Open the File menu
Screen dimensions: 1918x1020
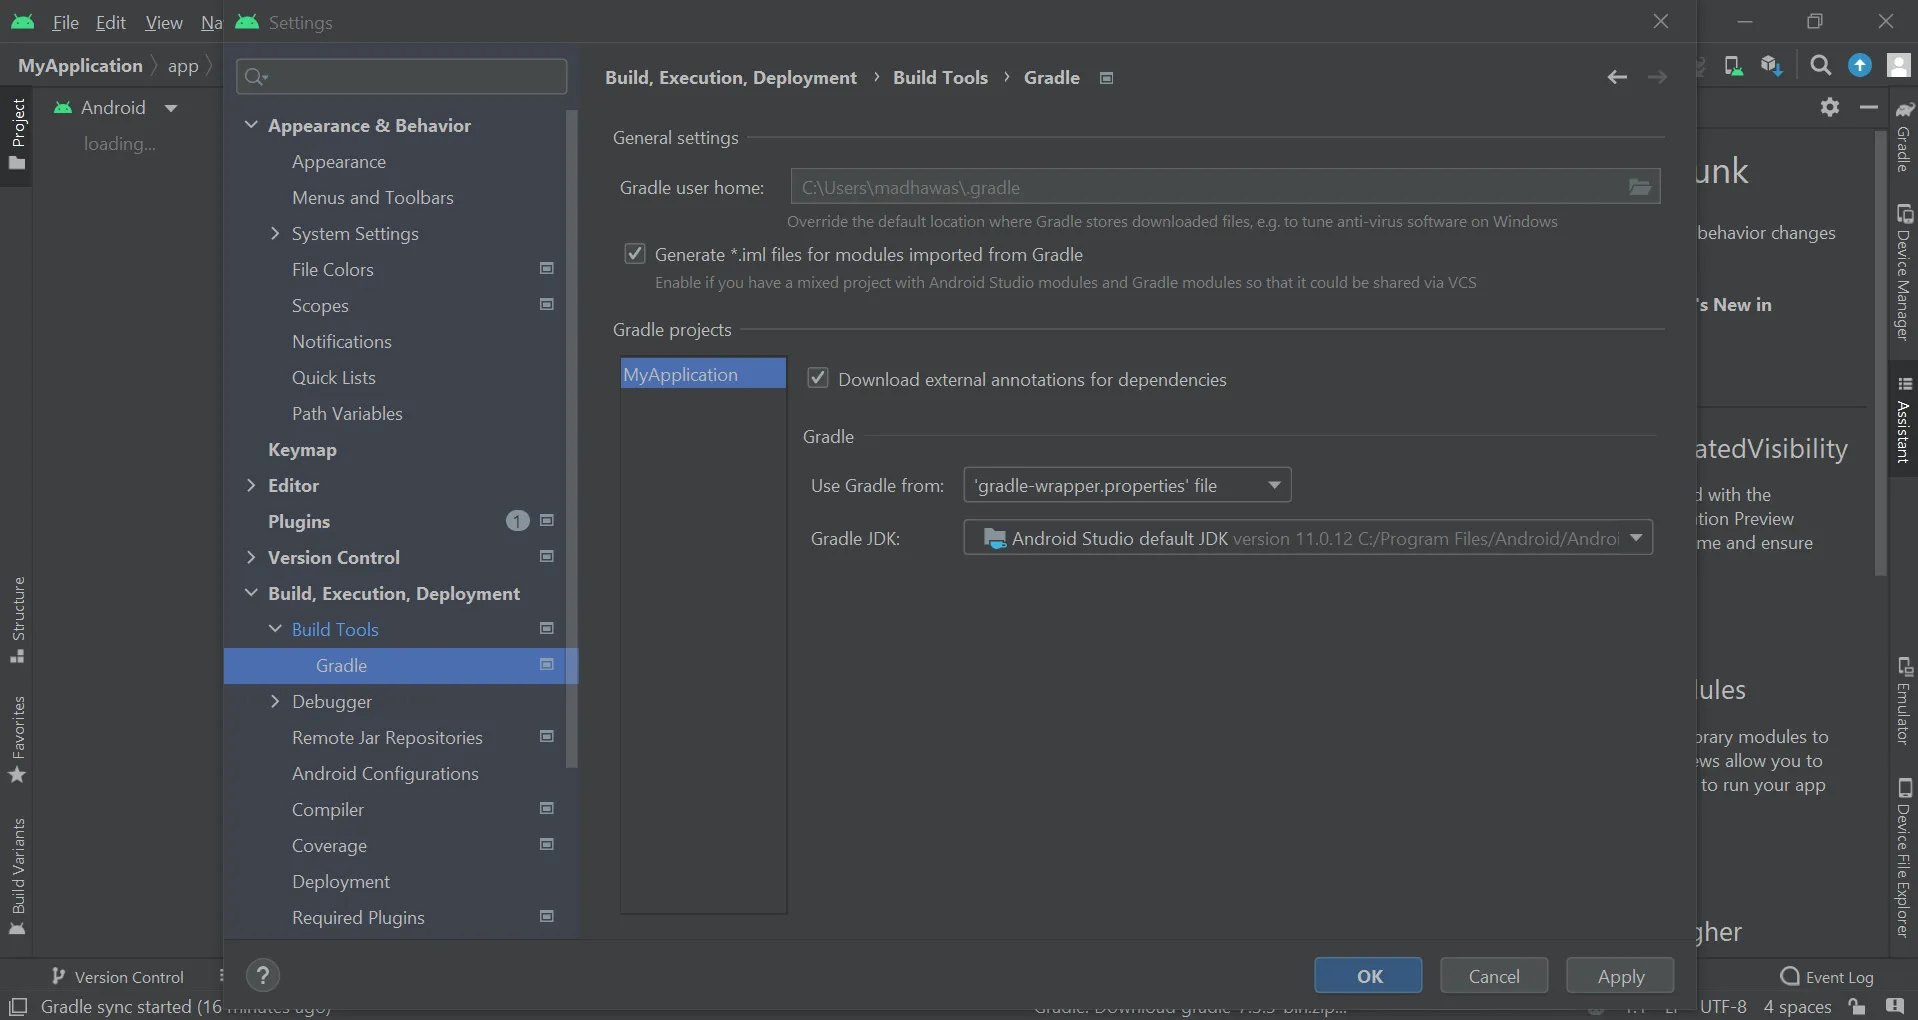pyautogui.click(x=65, y=22)
